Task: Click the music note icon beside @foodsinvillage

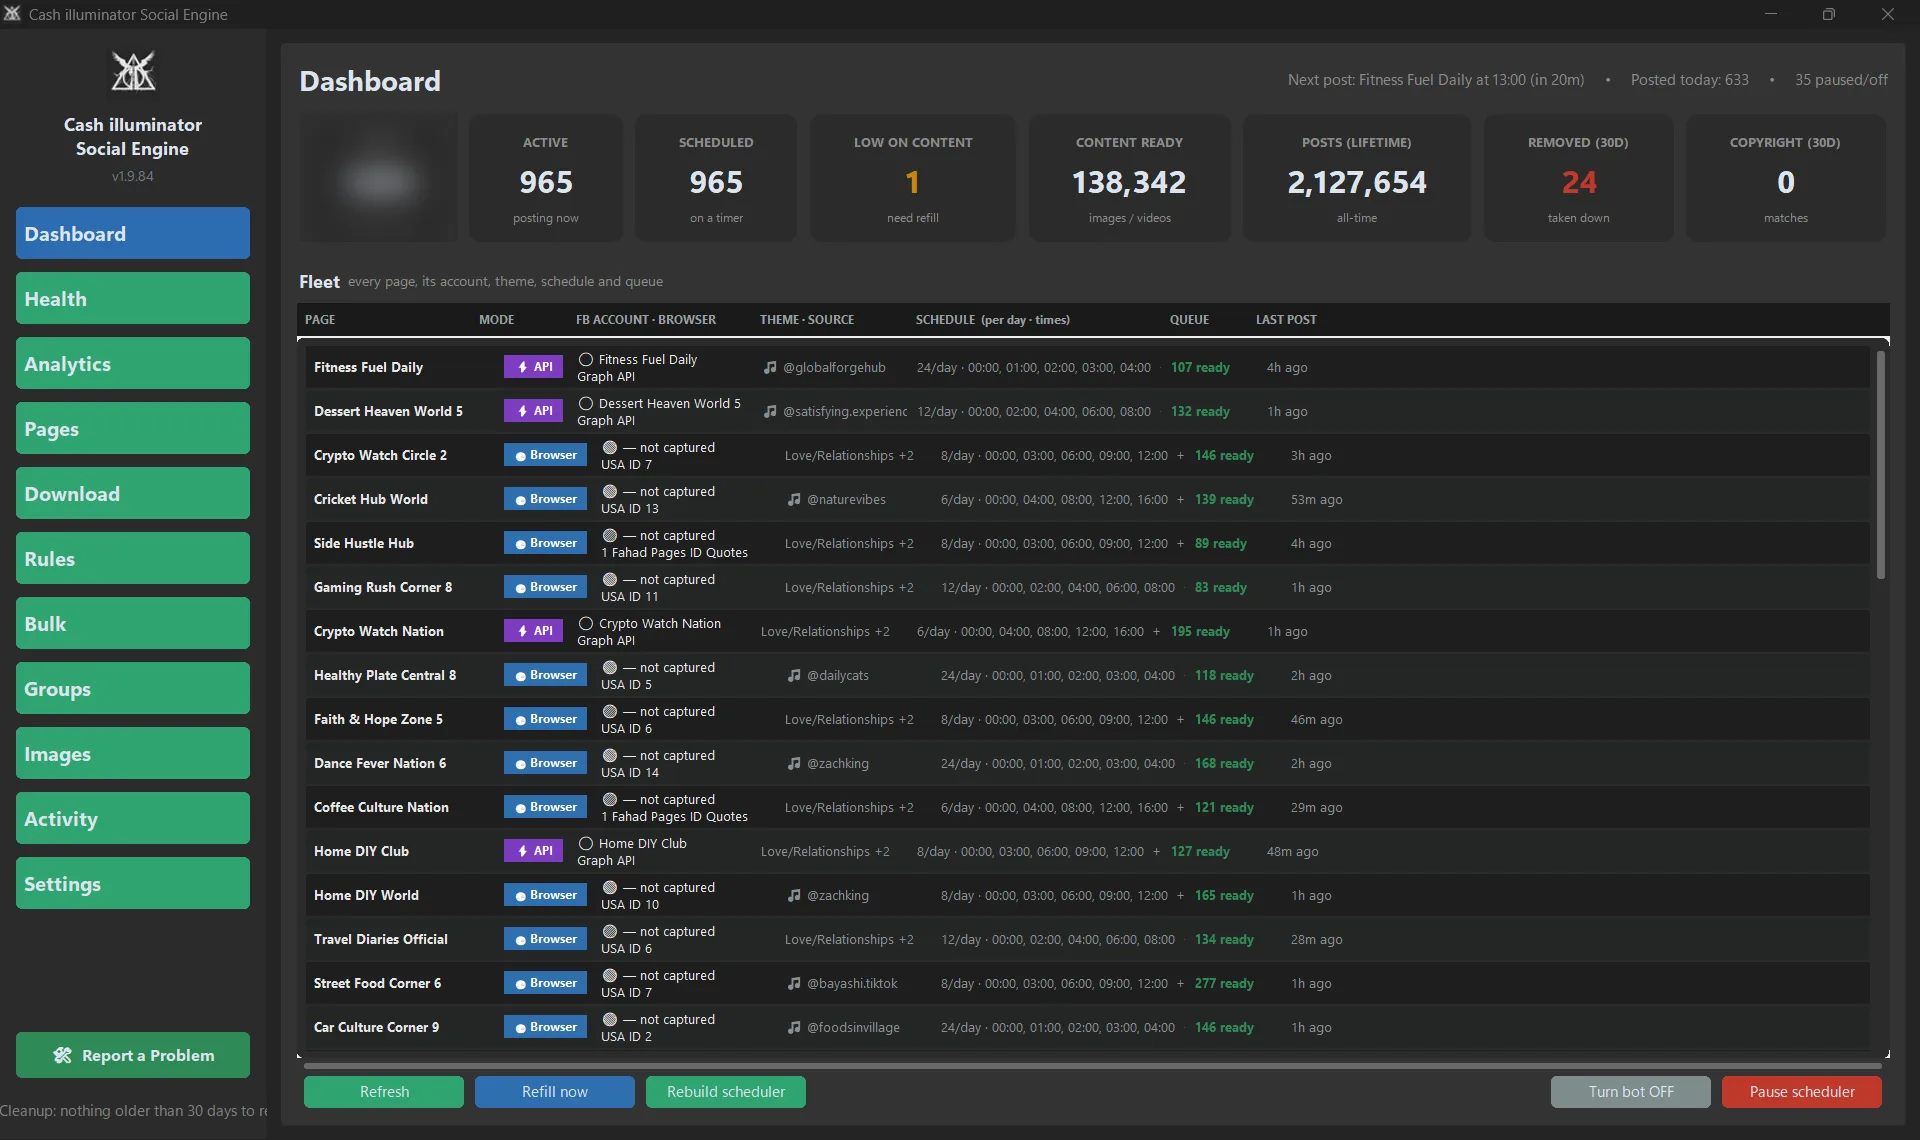Action: click(x=794, y=1028)
